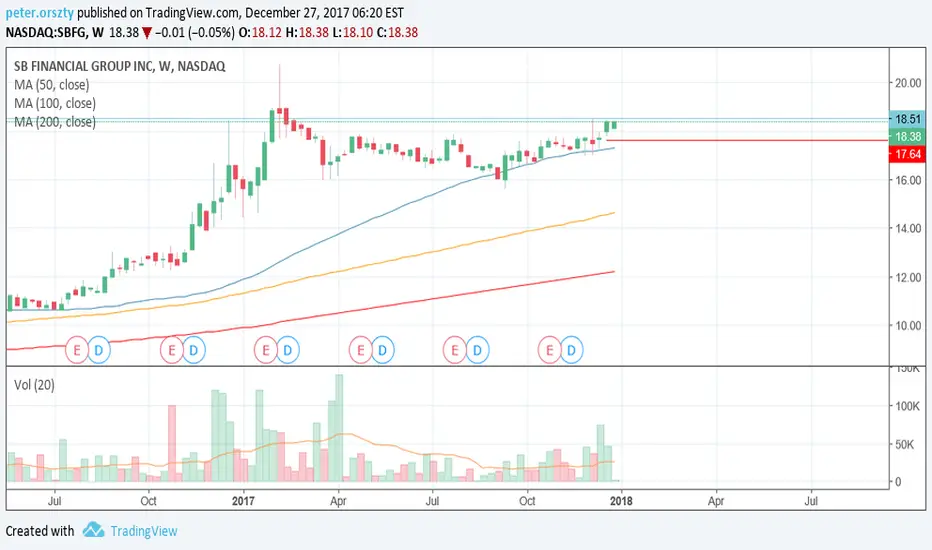Viewport: 932px width, 550px height.
Task: Click the dividend D marker near 2017
Action: click(x=288, y=350)
